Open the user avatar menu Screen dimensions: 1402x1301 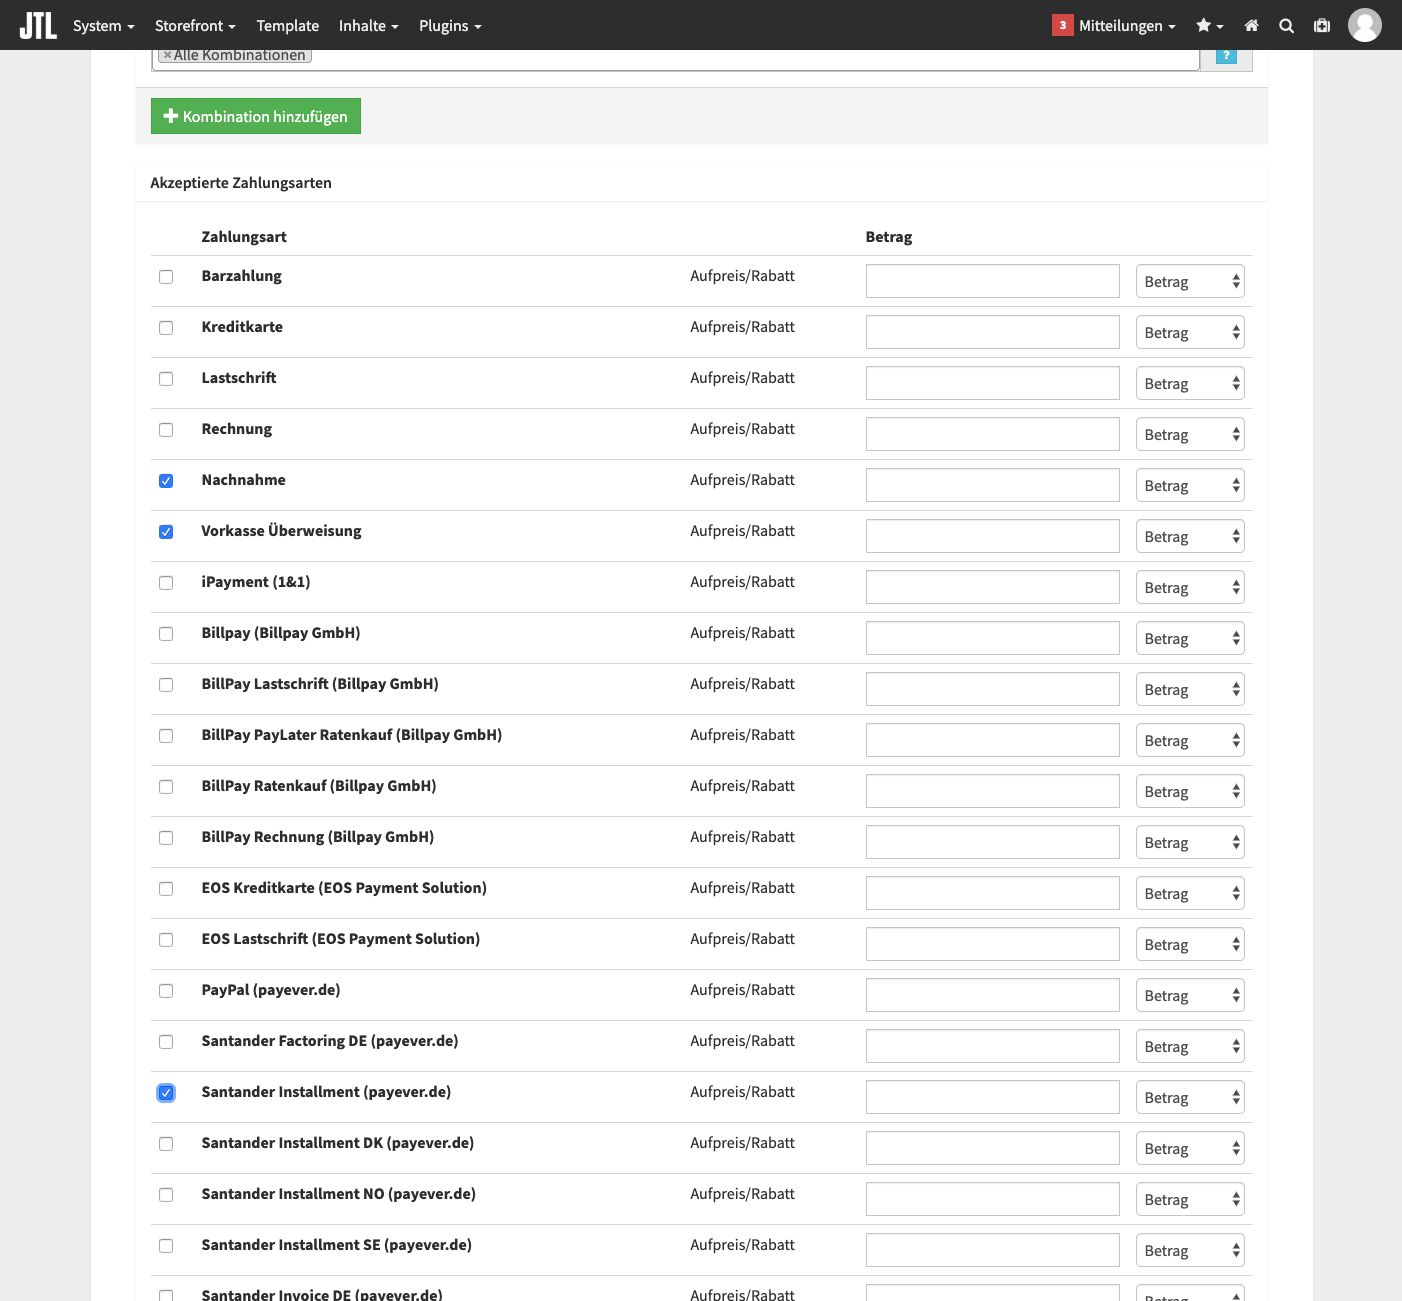(1364, 25)
